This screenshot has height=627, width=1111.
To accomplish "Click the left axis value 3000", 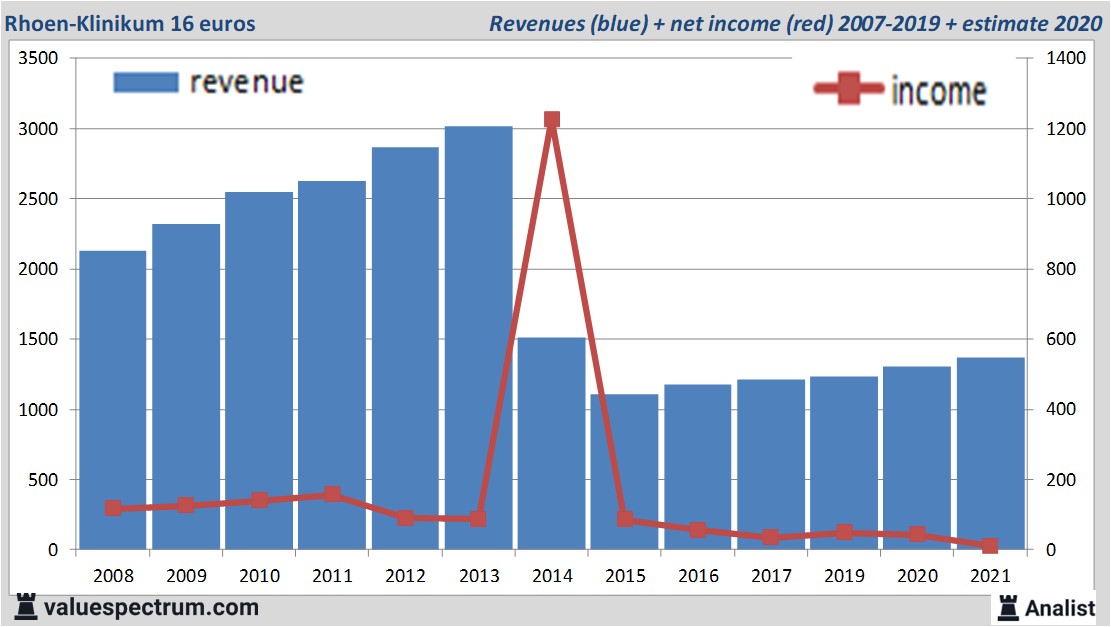I will [x=38, y=129].
